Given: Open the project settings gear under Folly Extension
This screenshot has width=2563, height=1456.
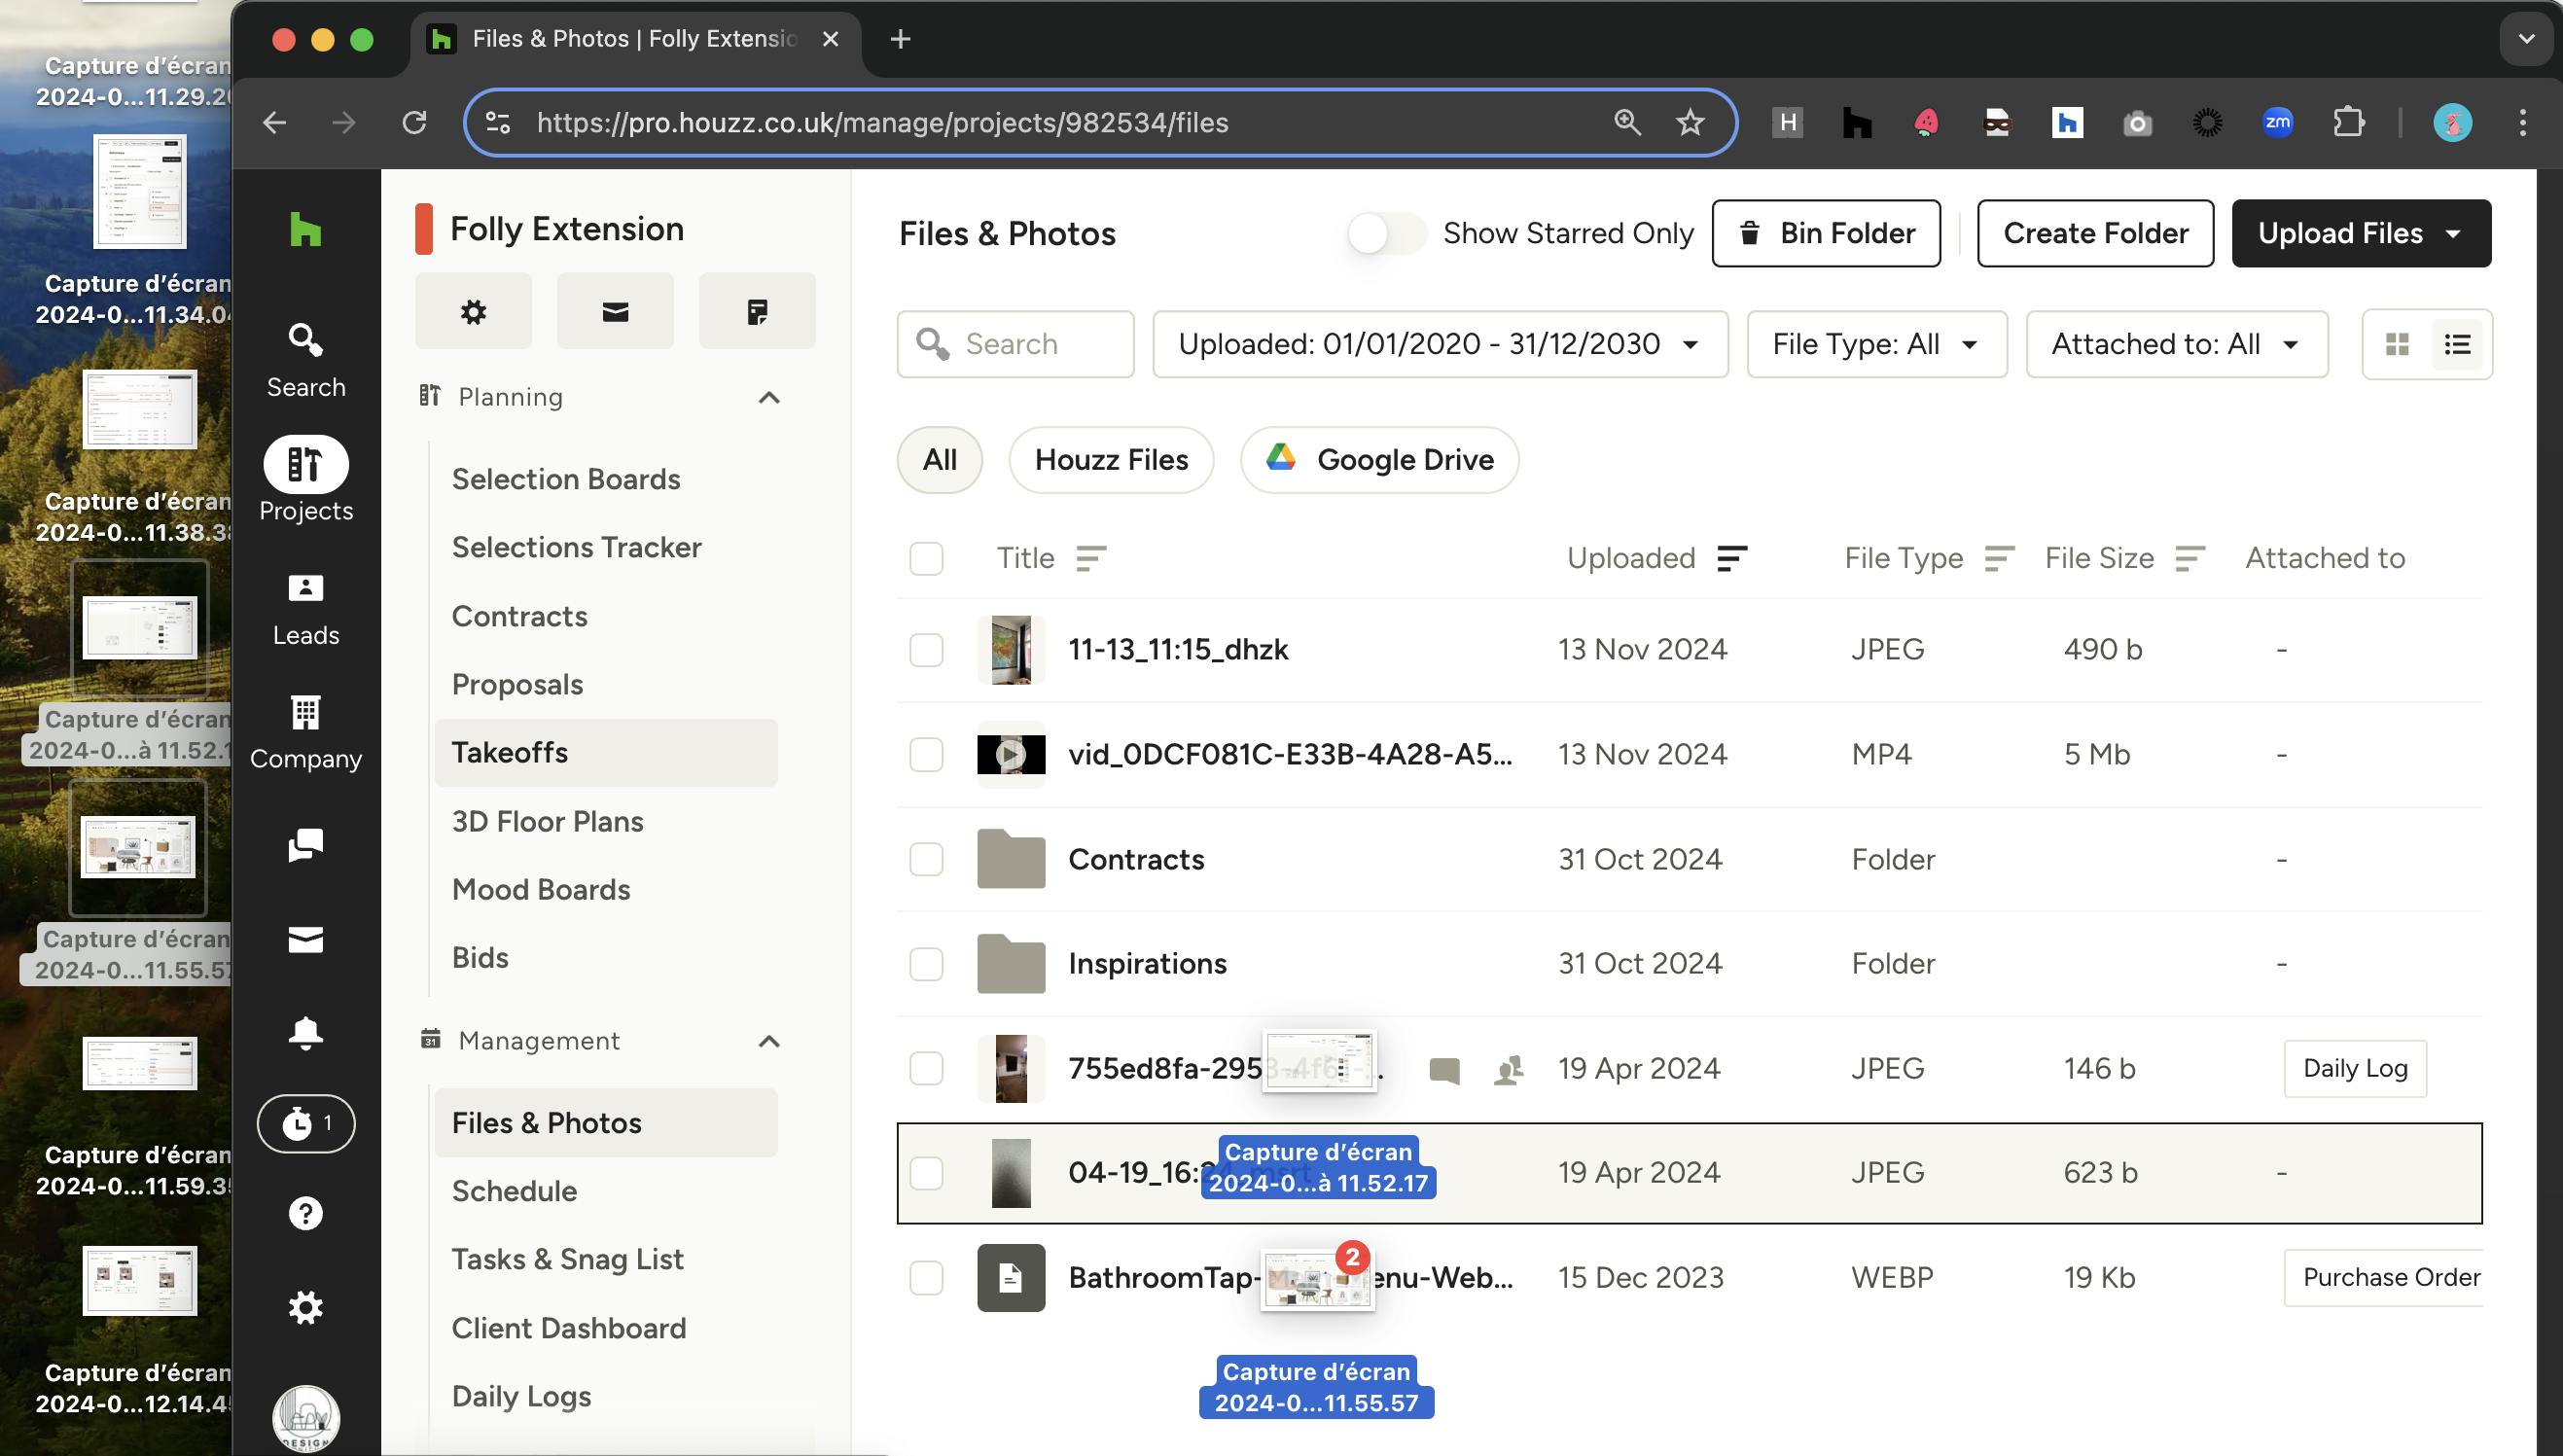Looking at the screenshot, I should [472, 310].
